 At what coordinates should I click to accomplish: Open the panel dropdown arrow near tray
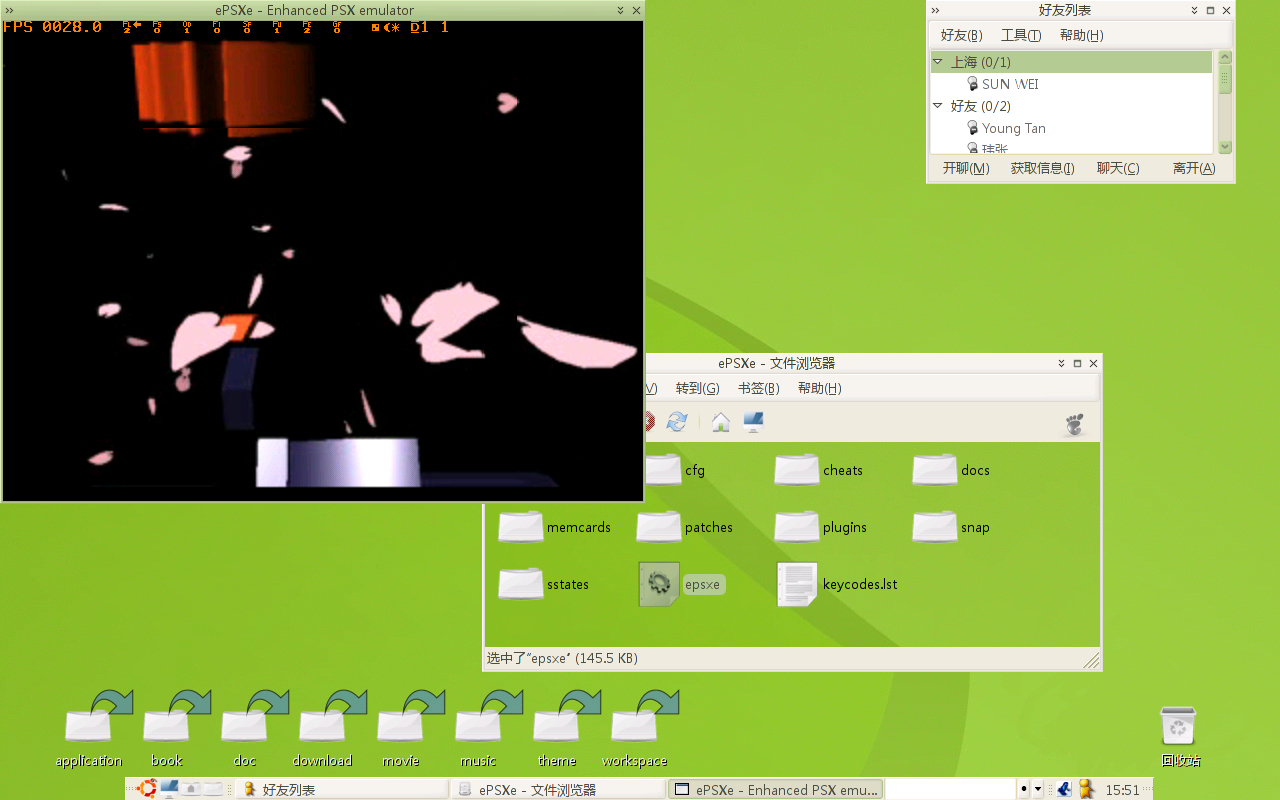pyautogui.click(x=1038, y=789)
